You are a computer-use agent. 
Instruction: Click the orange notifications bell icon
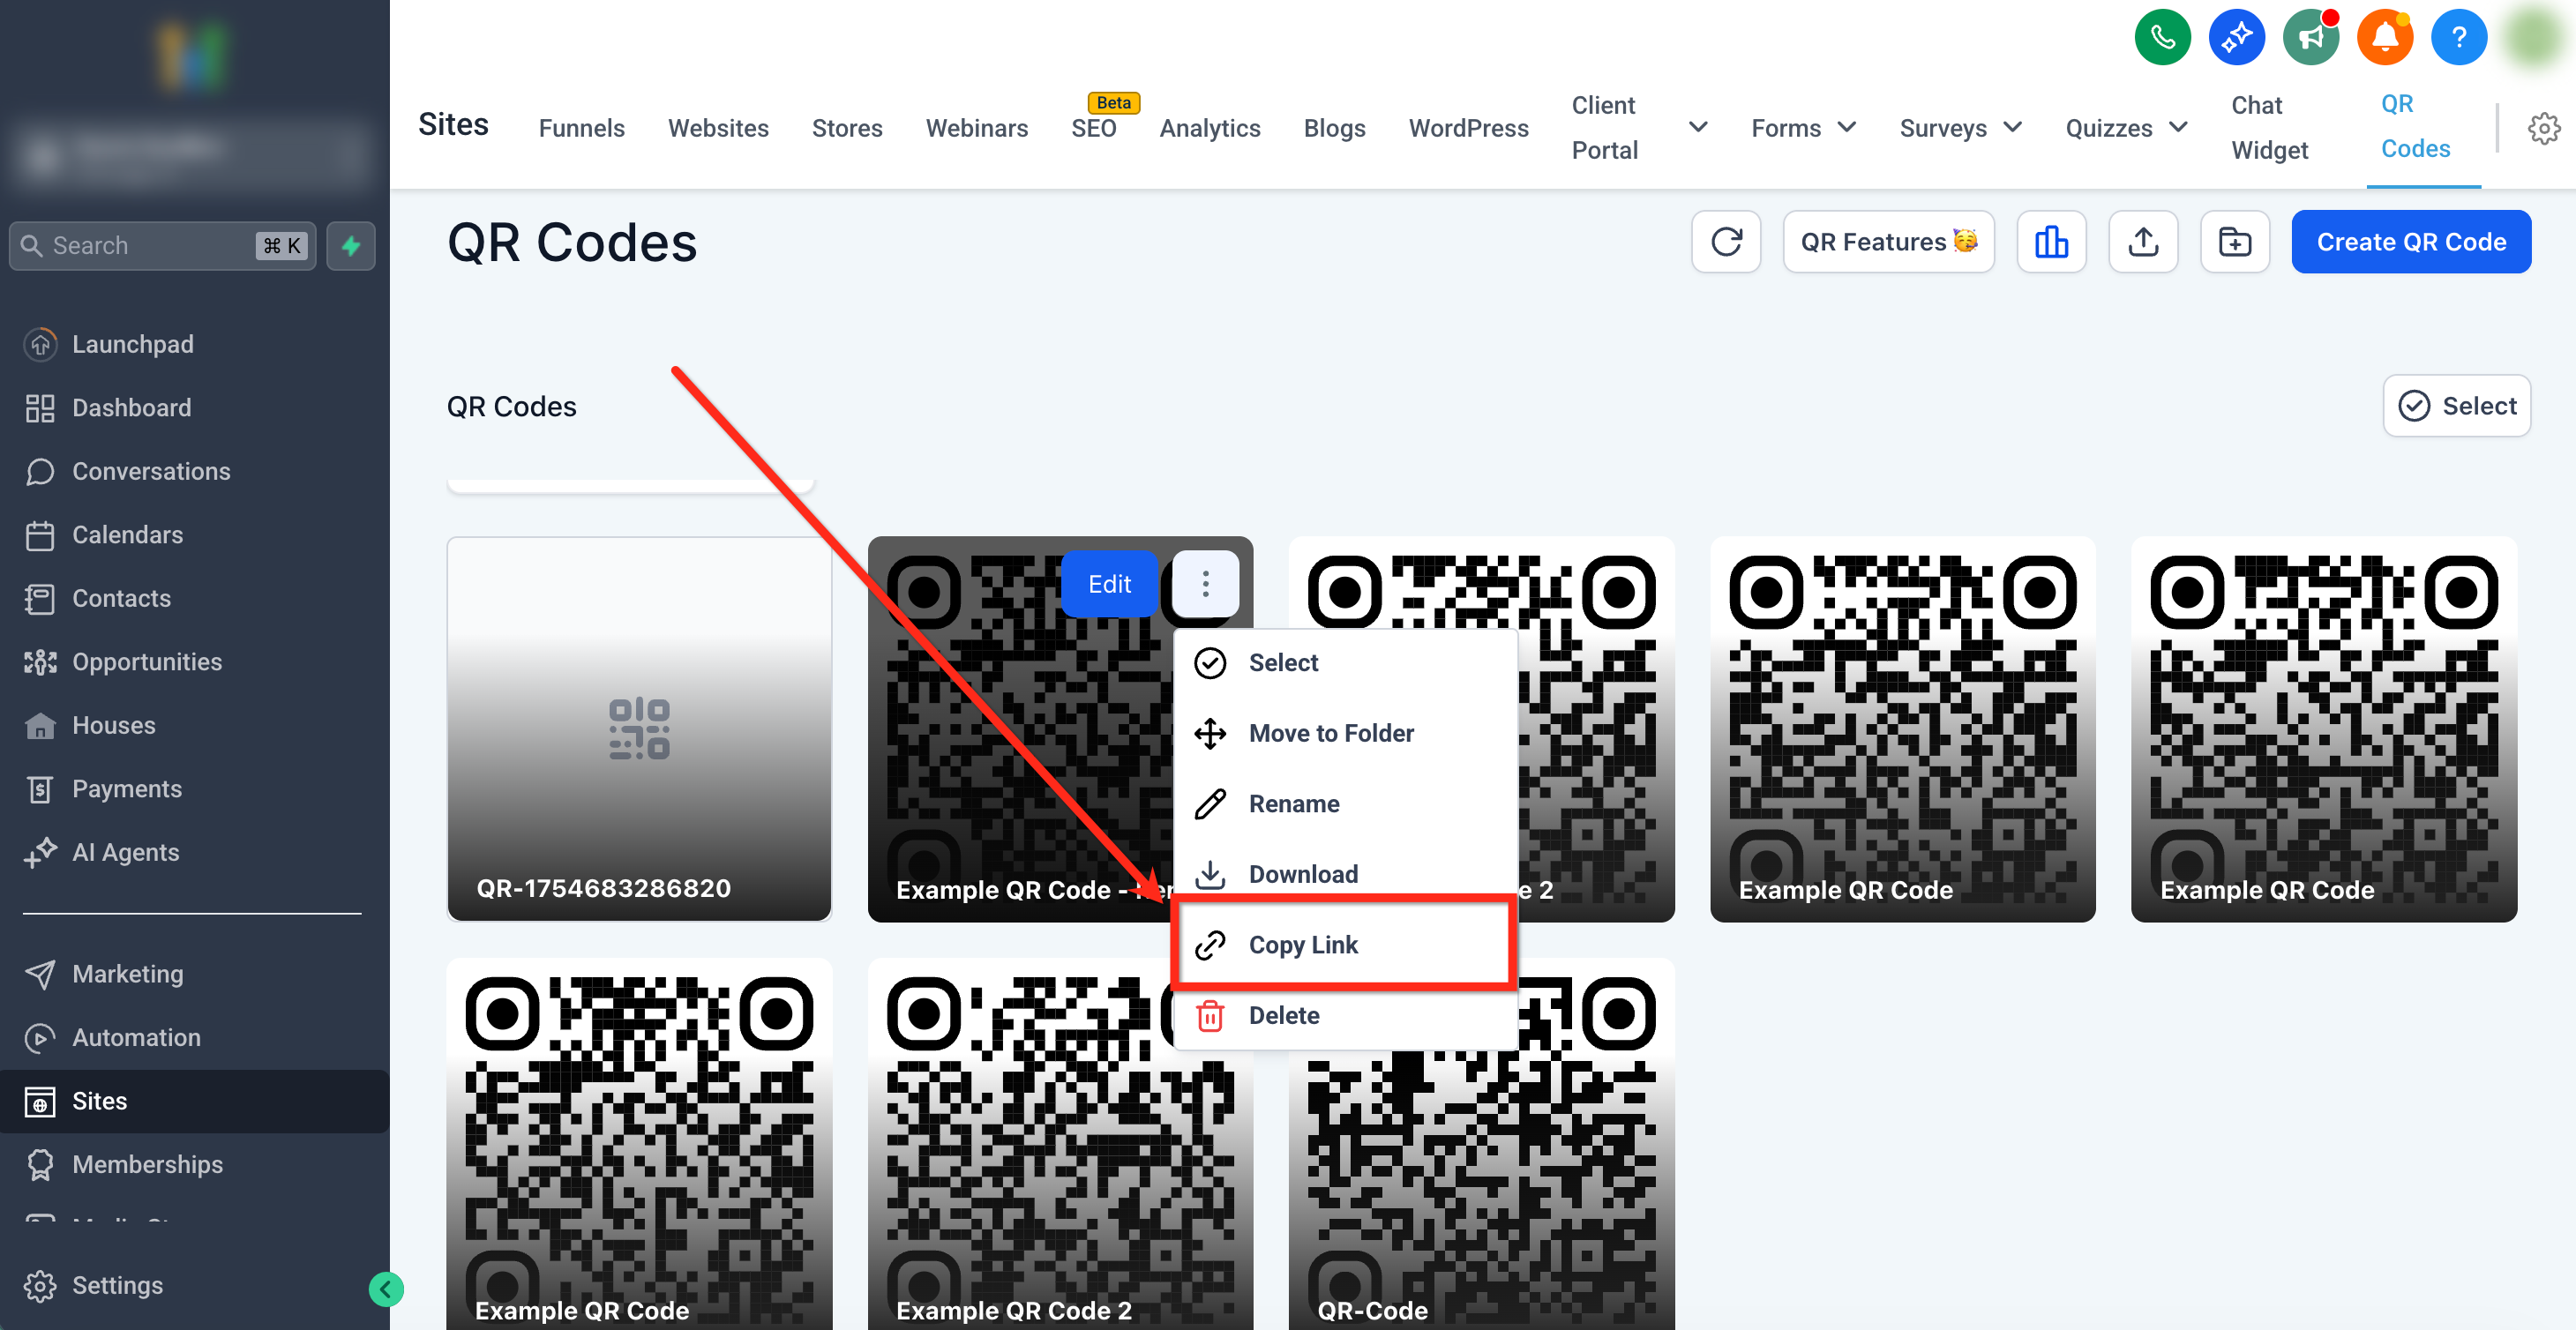2384,38
